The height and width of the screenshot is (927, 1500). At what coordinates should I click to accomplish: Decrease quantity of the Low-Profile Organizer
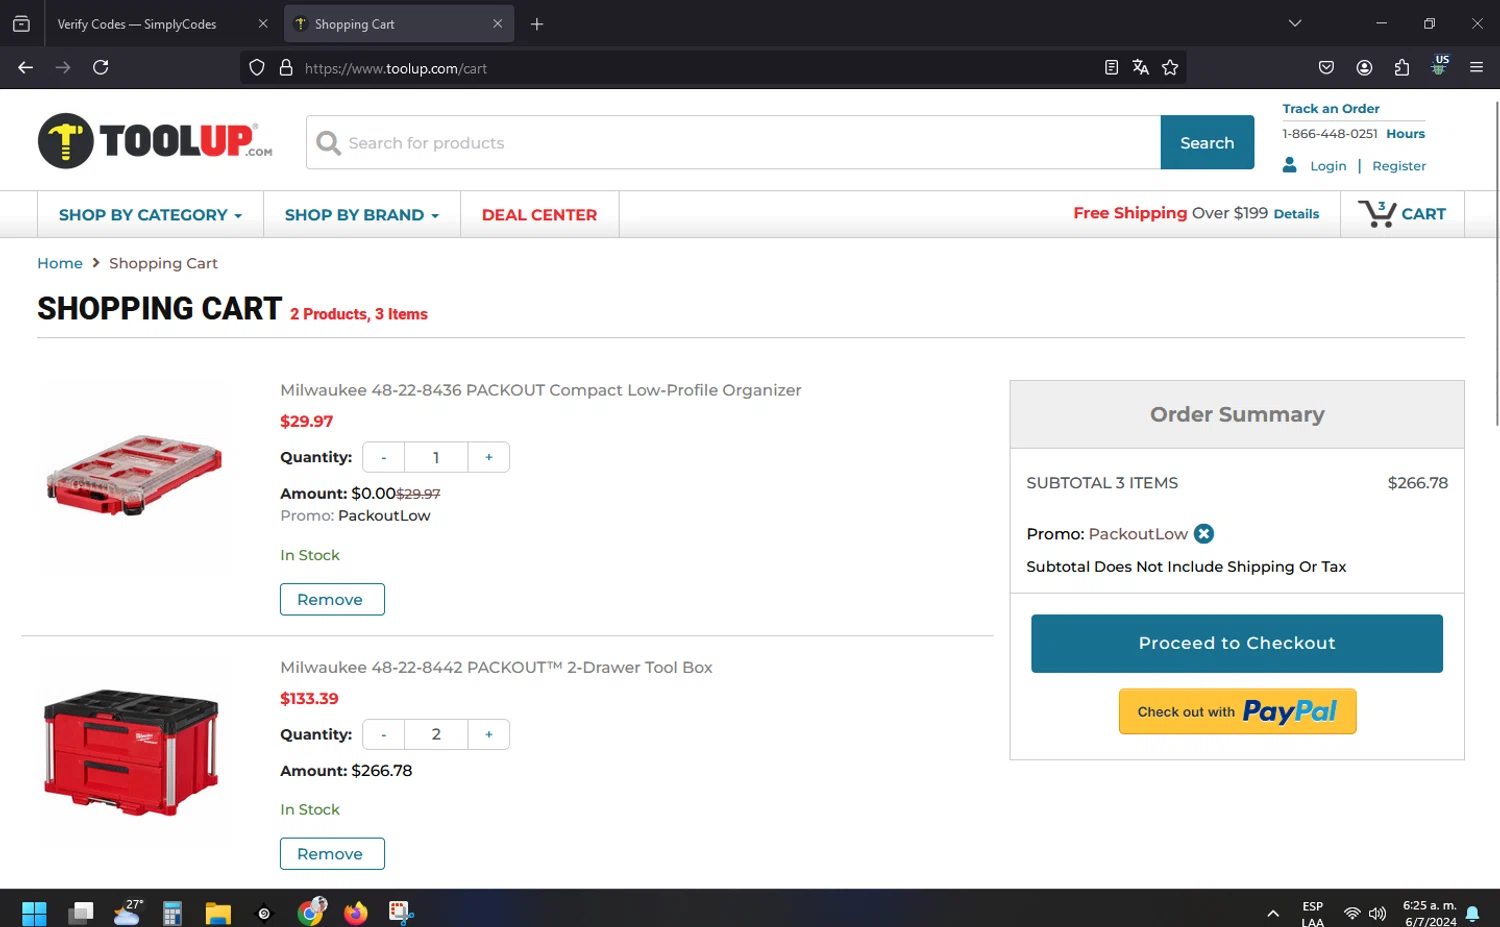pos(384,457)
